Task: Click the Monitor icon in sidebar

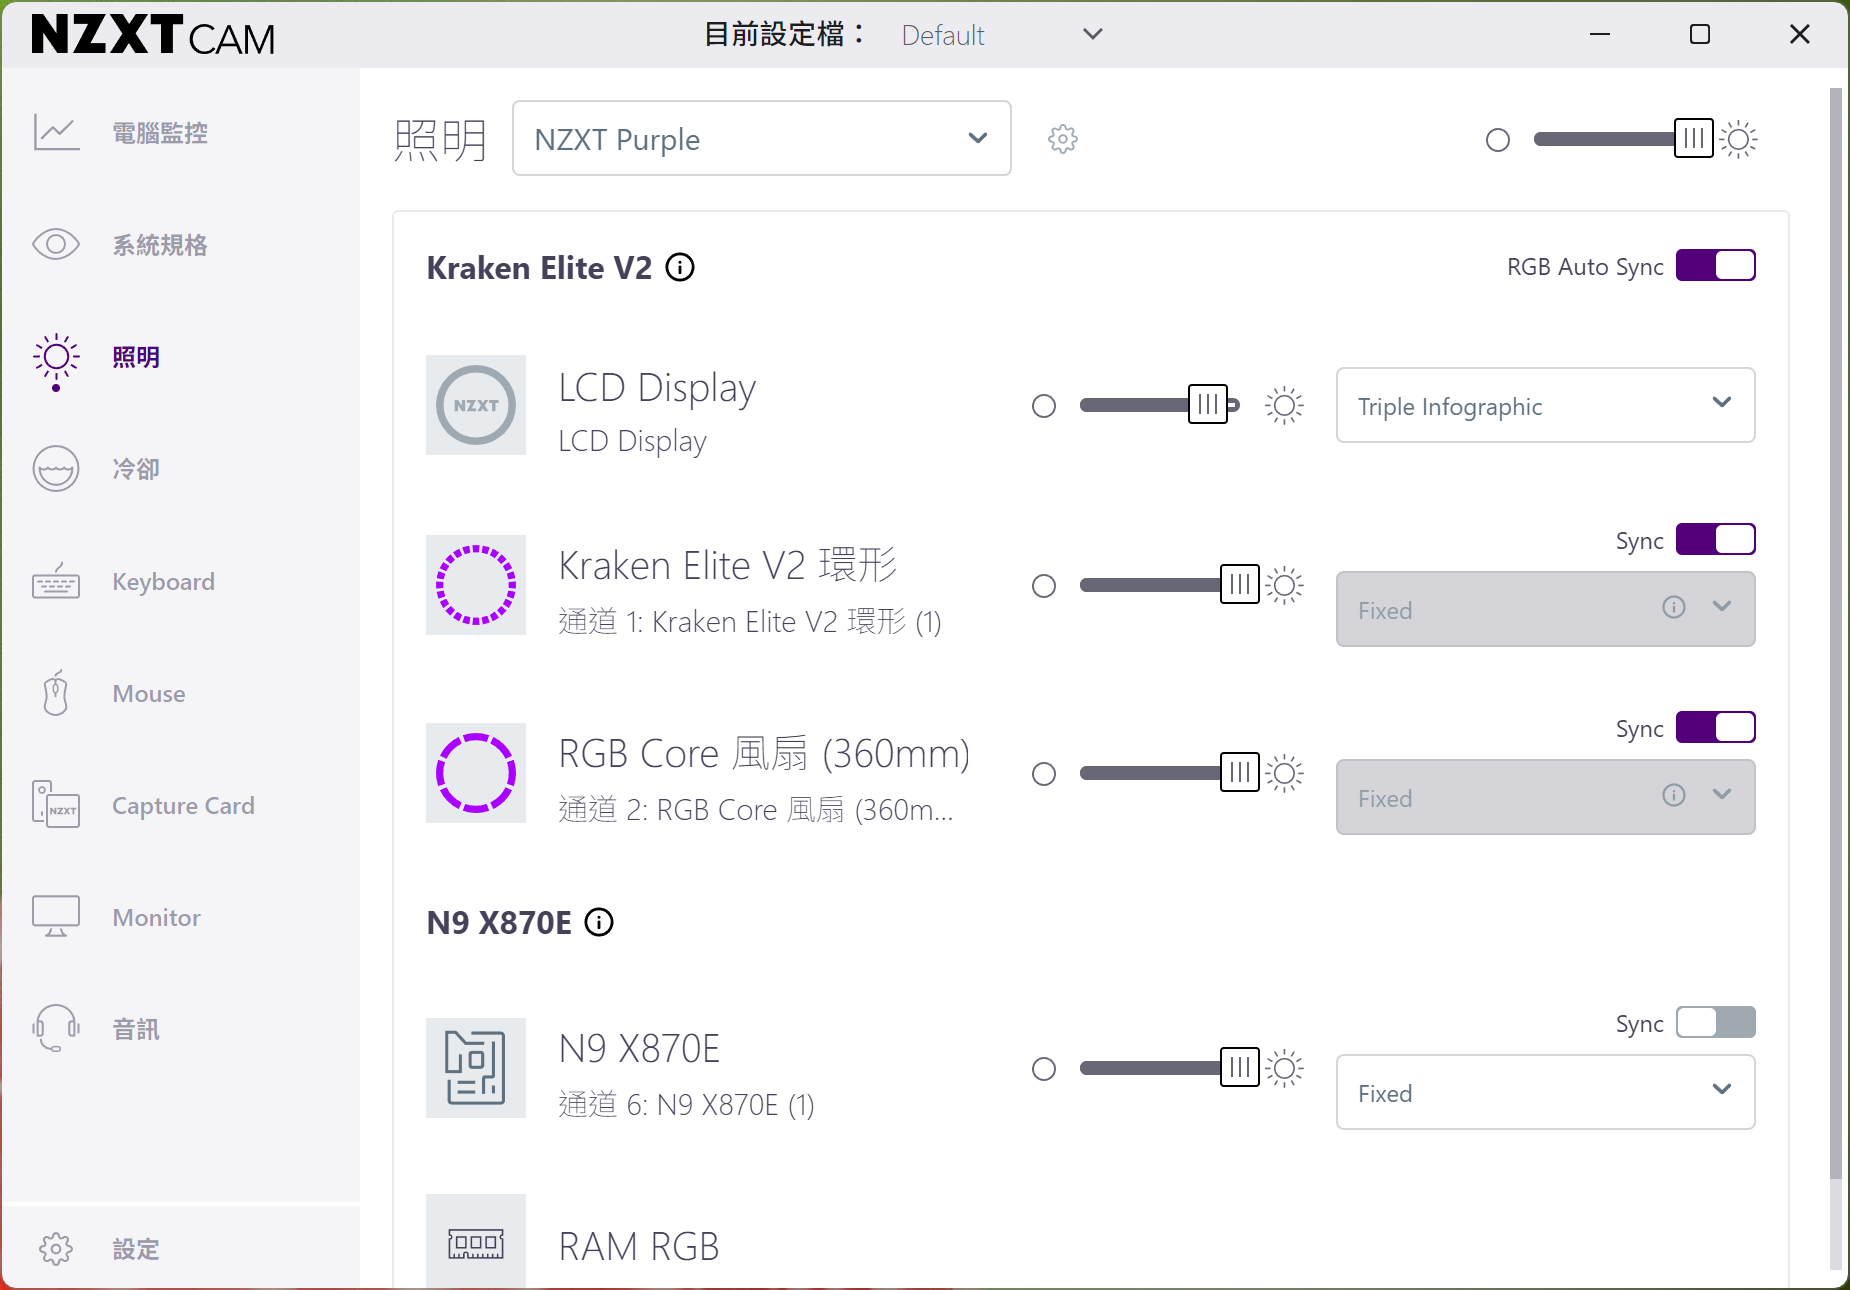Action: (56, 917)
